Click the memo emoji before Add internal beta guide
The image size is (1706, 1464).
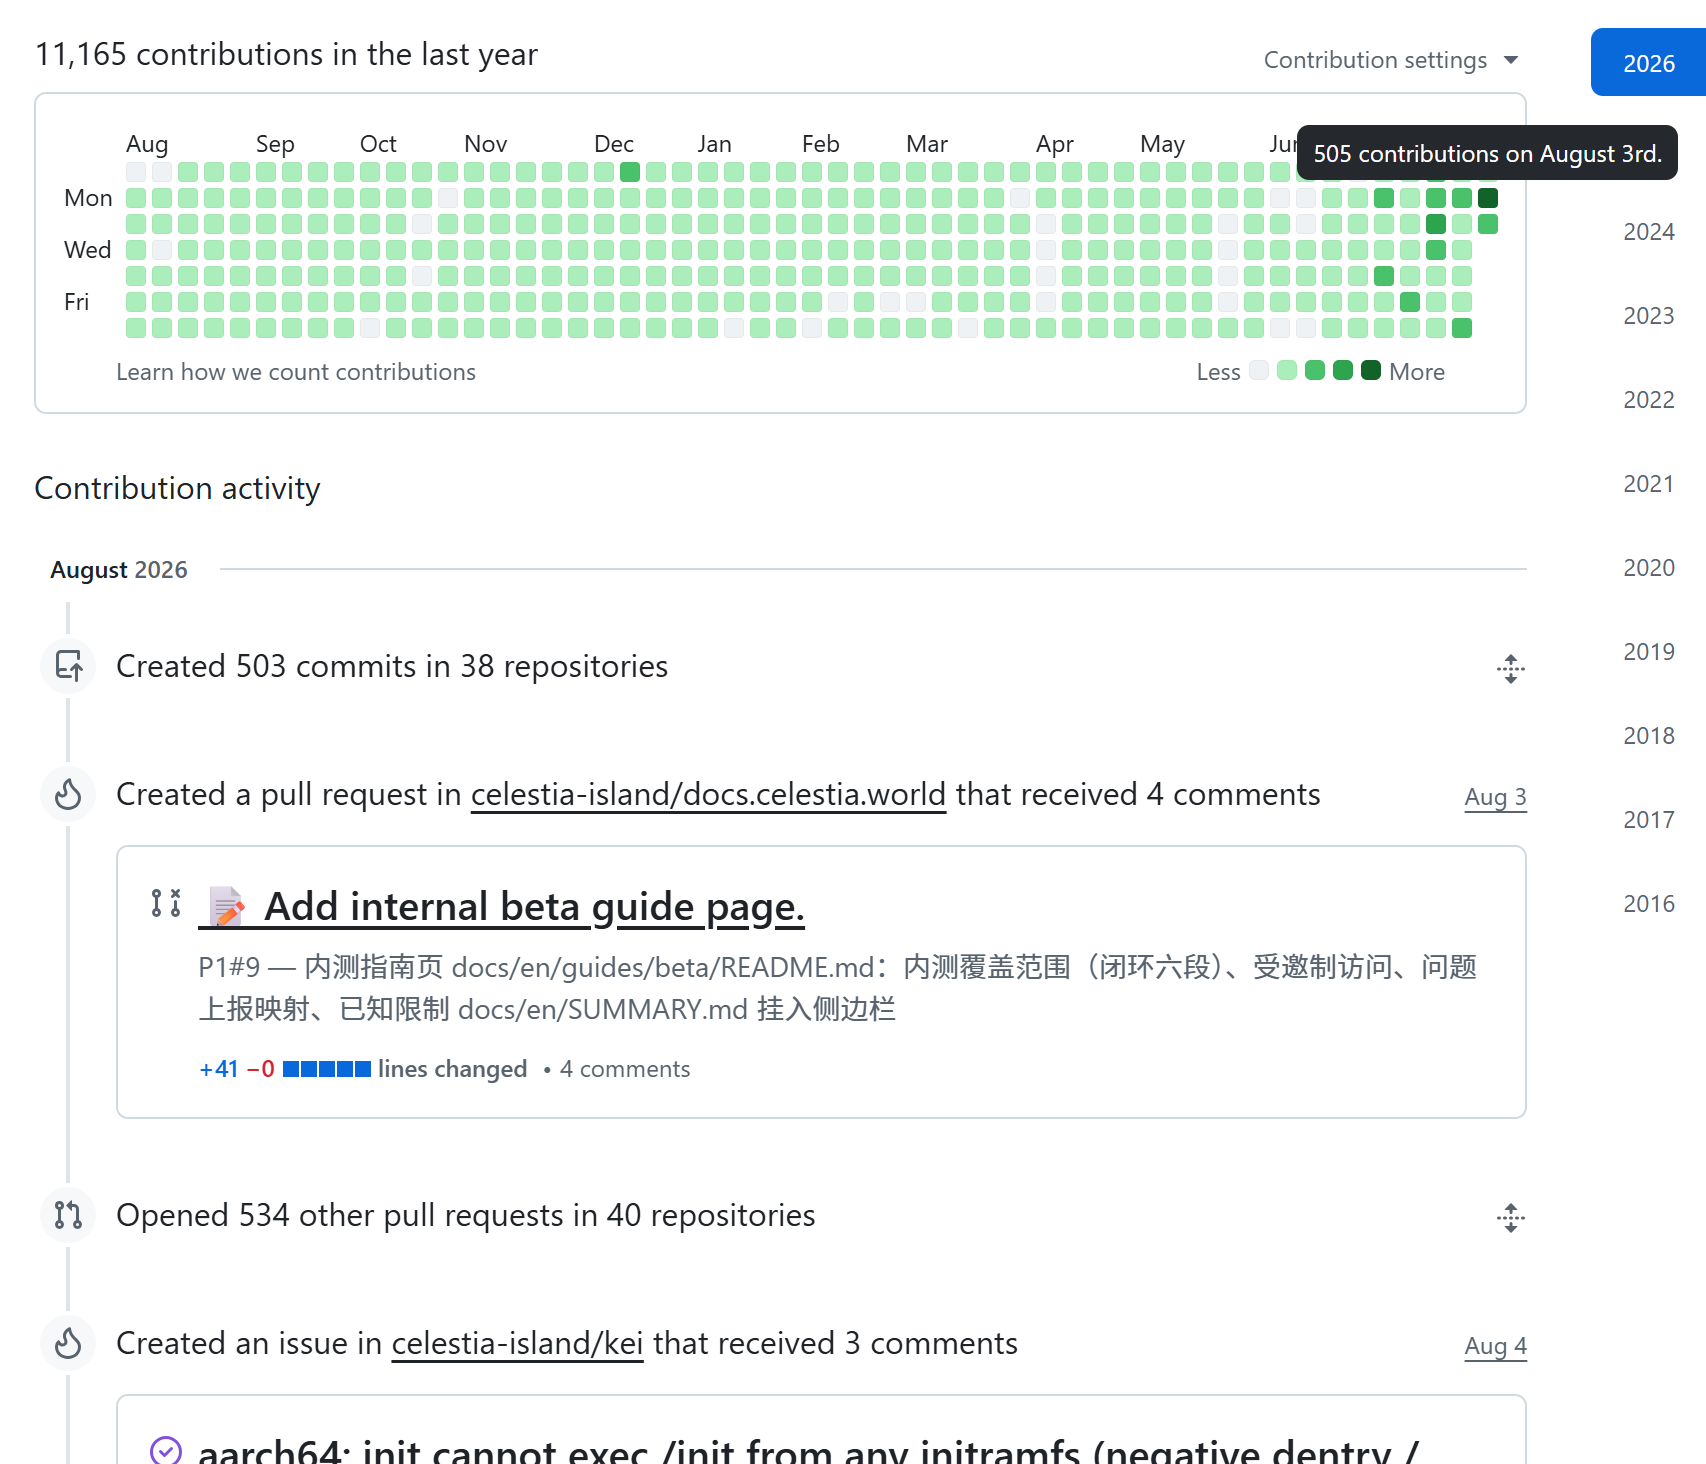(x=227, y=907)
